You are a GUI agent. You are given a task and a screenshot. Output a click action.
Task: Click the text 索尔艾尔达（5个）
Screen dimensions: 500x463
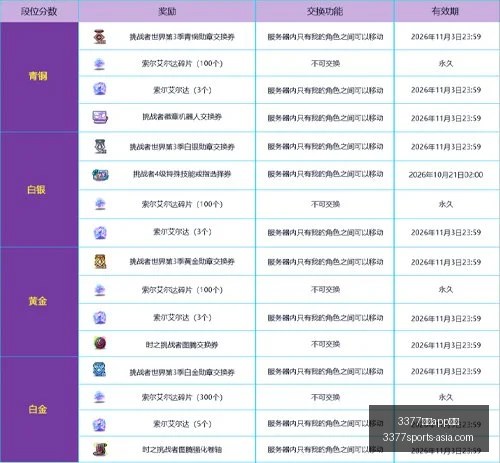point(182,424)
